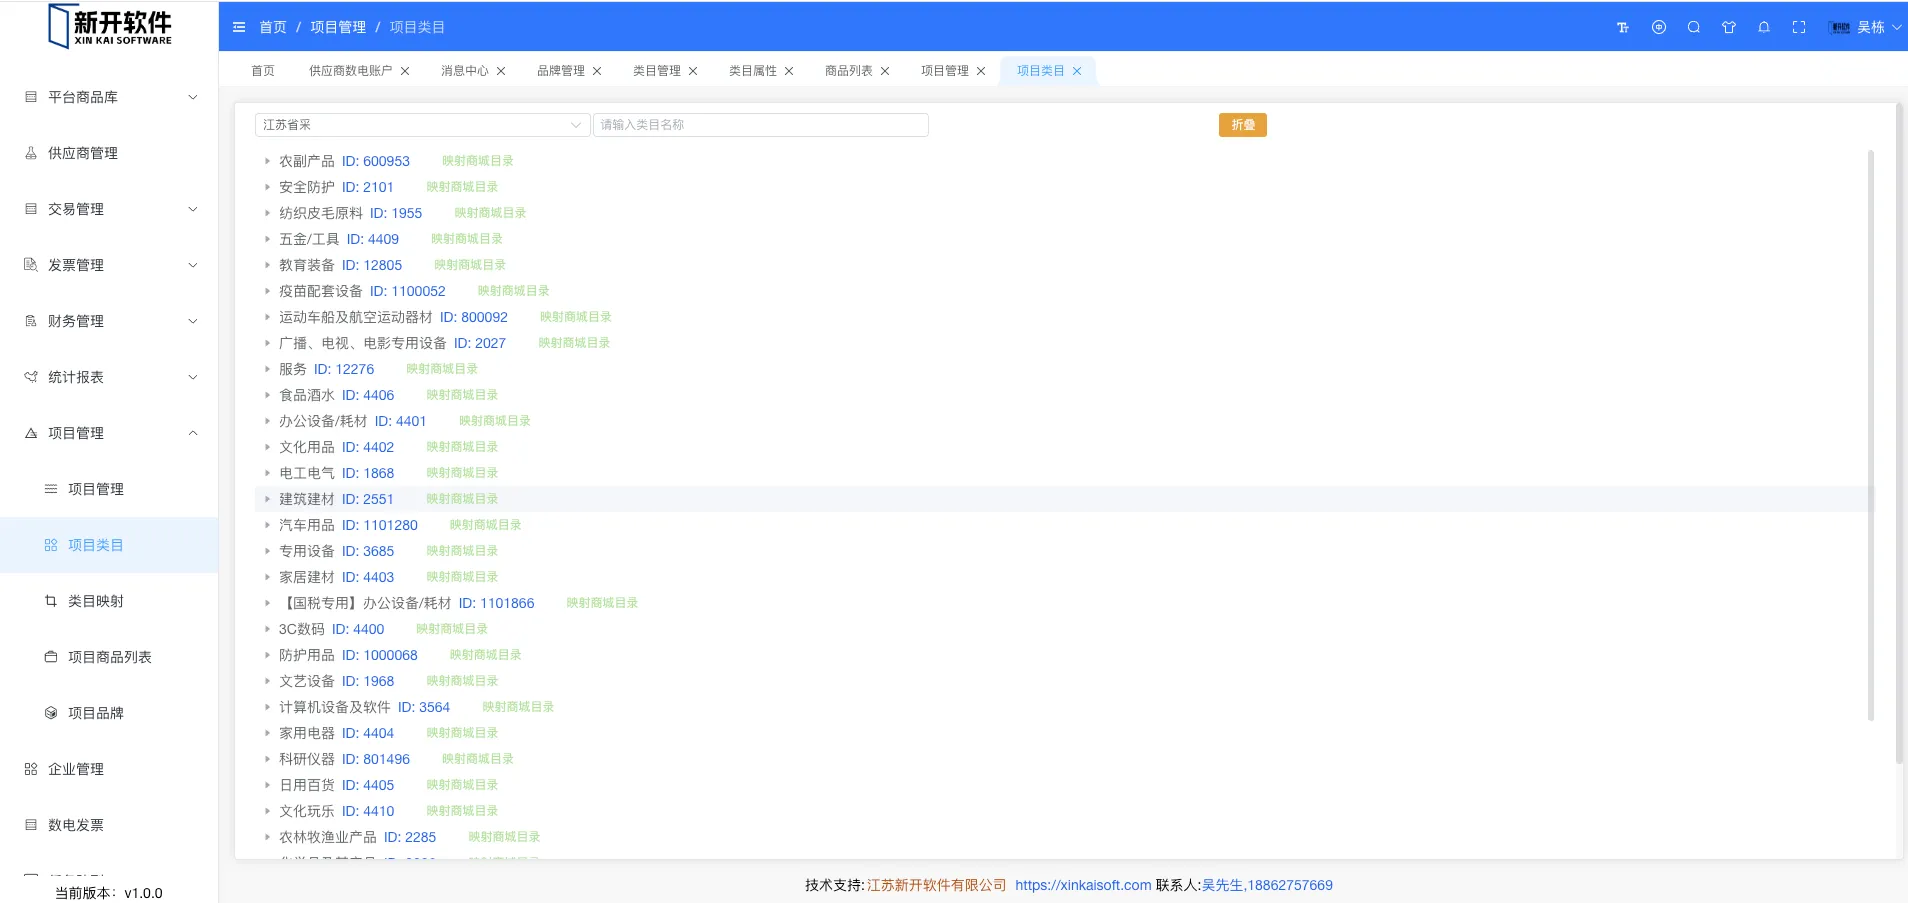Click the font size icon in header
The width and height of the screenshot is (1908, 903).
1623,28
